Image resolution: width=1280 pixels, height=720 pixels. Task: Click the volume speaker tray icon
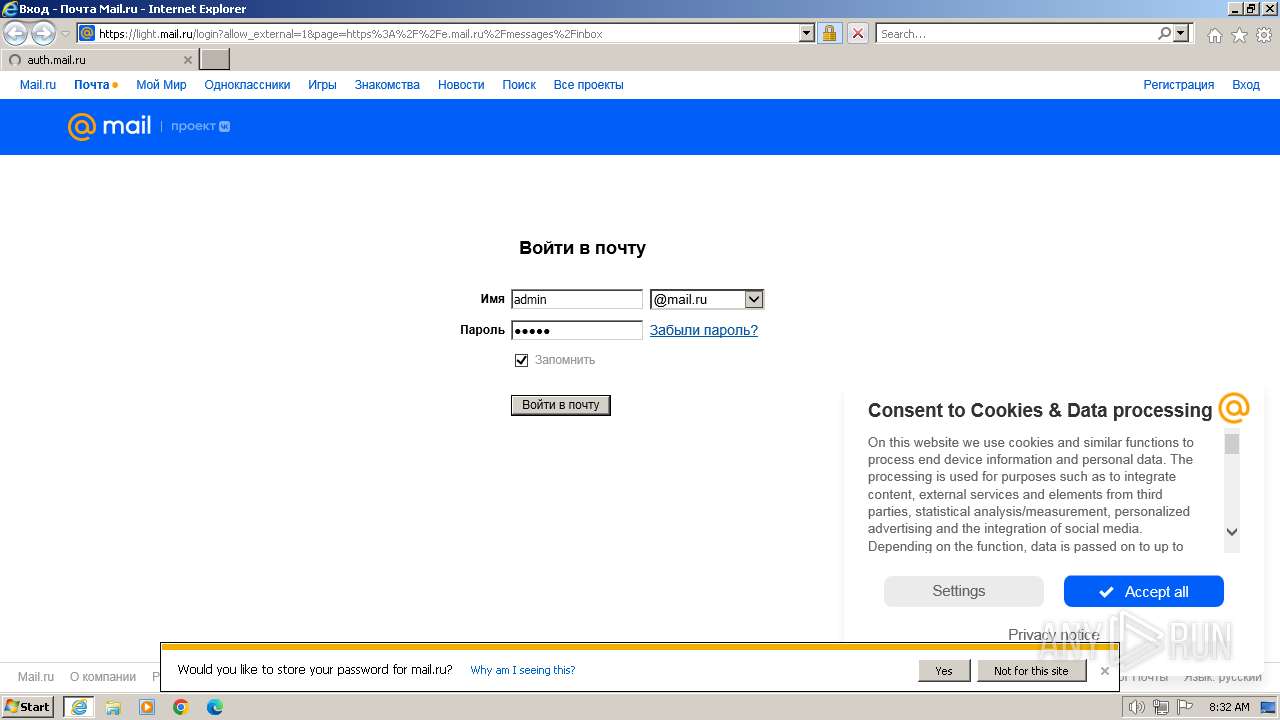1137,707
